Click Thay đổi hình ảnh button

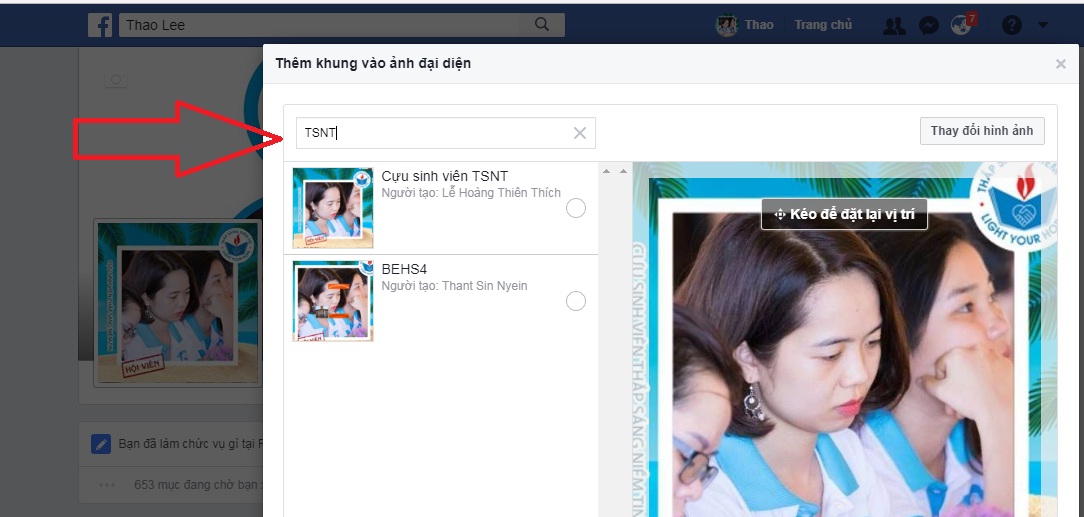point(982,131)
